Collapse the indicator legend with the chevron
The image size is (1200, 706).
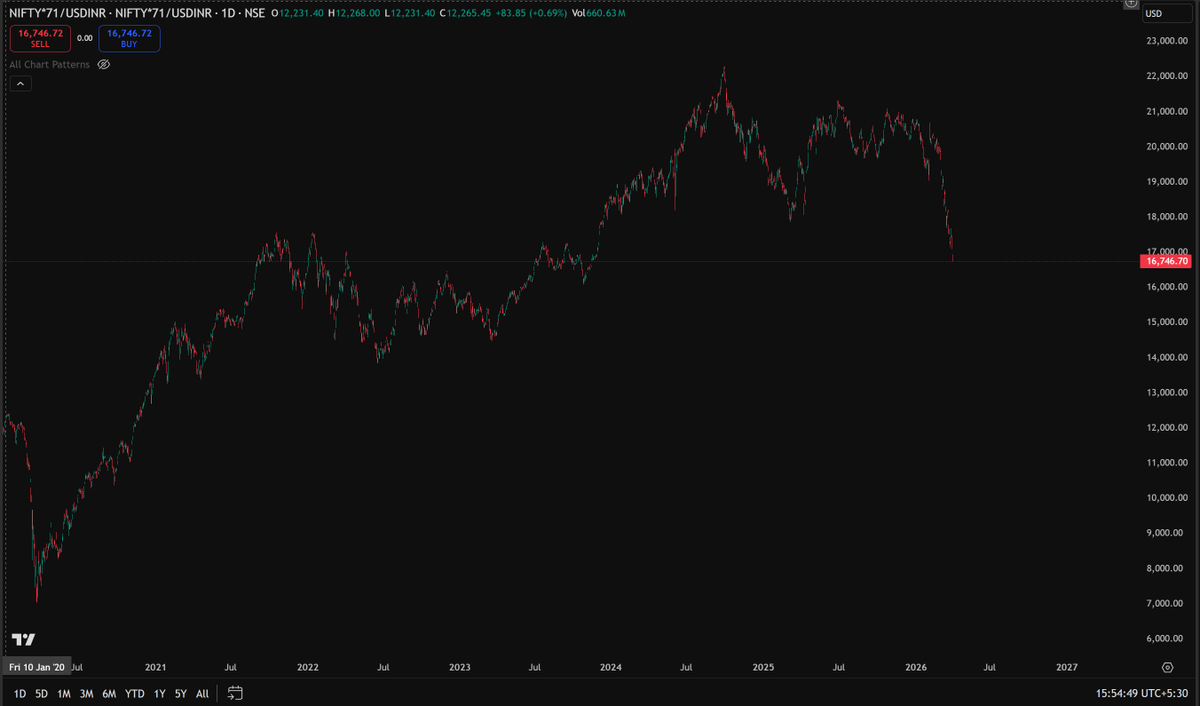click(20, 85)
